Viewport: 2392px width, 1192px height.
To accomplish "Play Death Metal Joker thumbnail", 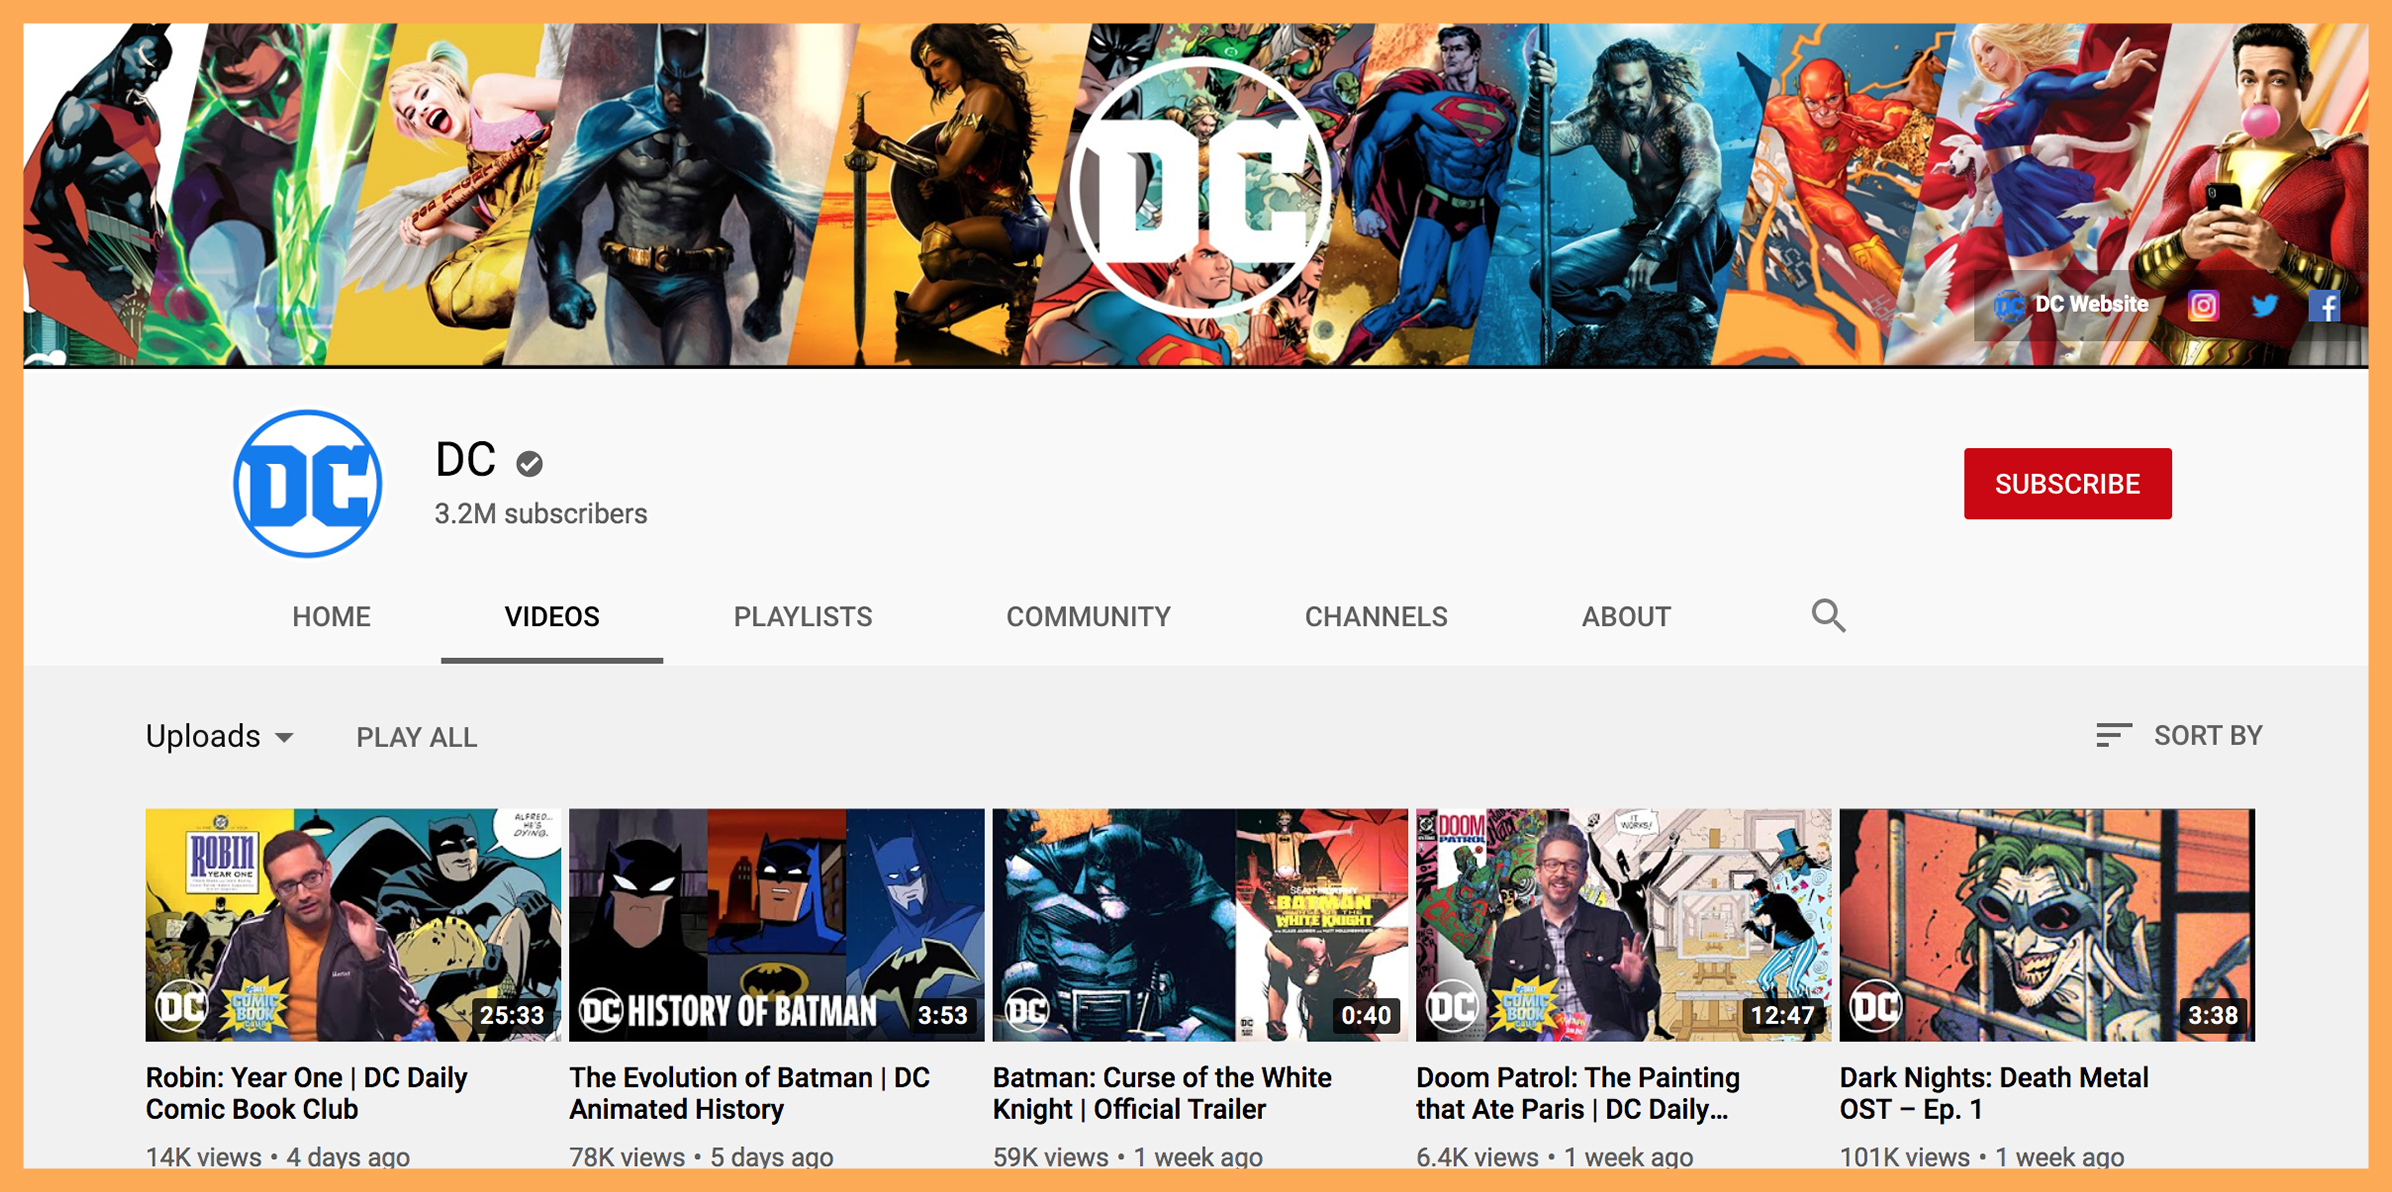I will point(2047,925).
